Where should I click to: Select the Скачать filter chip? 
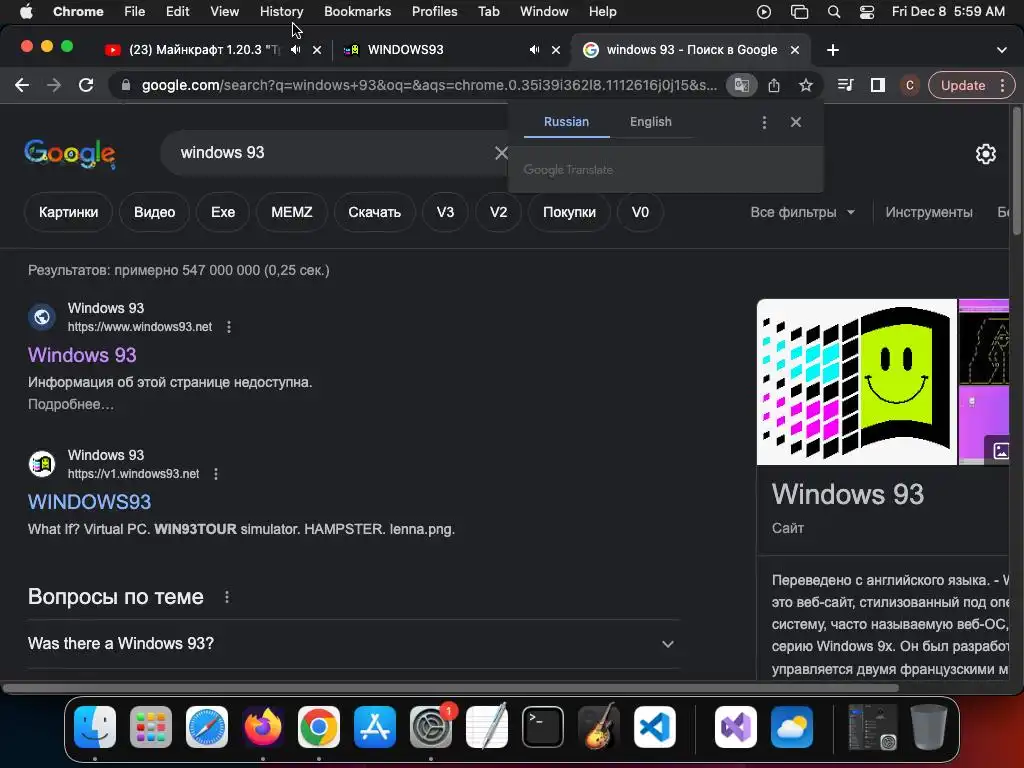tap(374, 212)
